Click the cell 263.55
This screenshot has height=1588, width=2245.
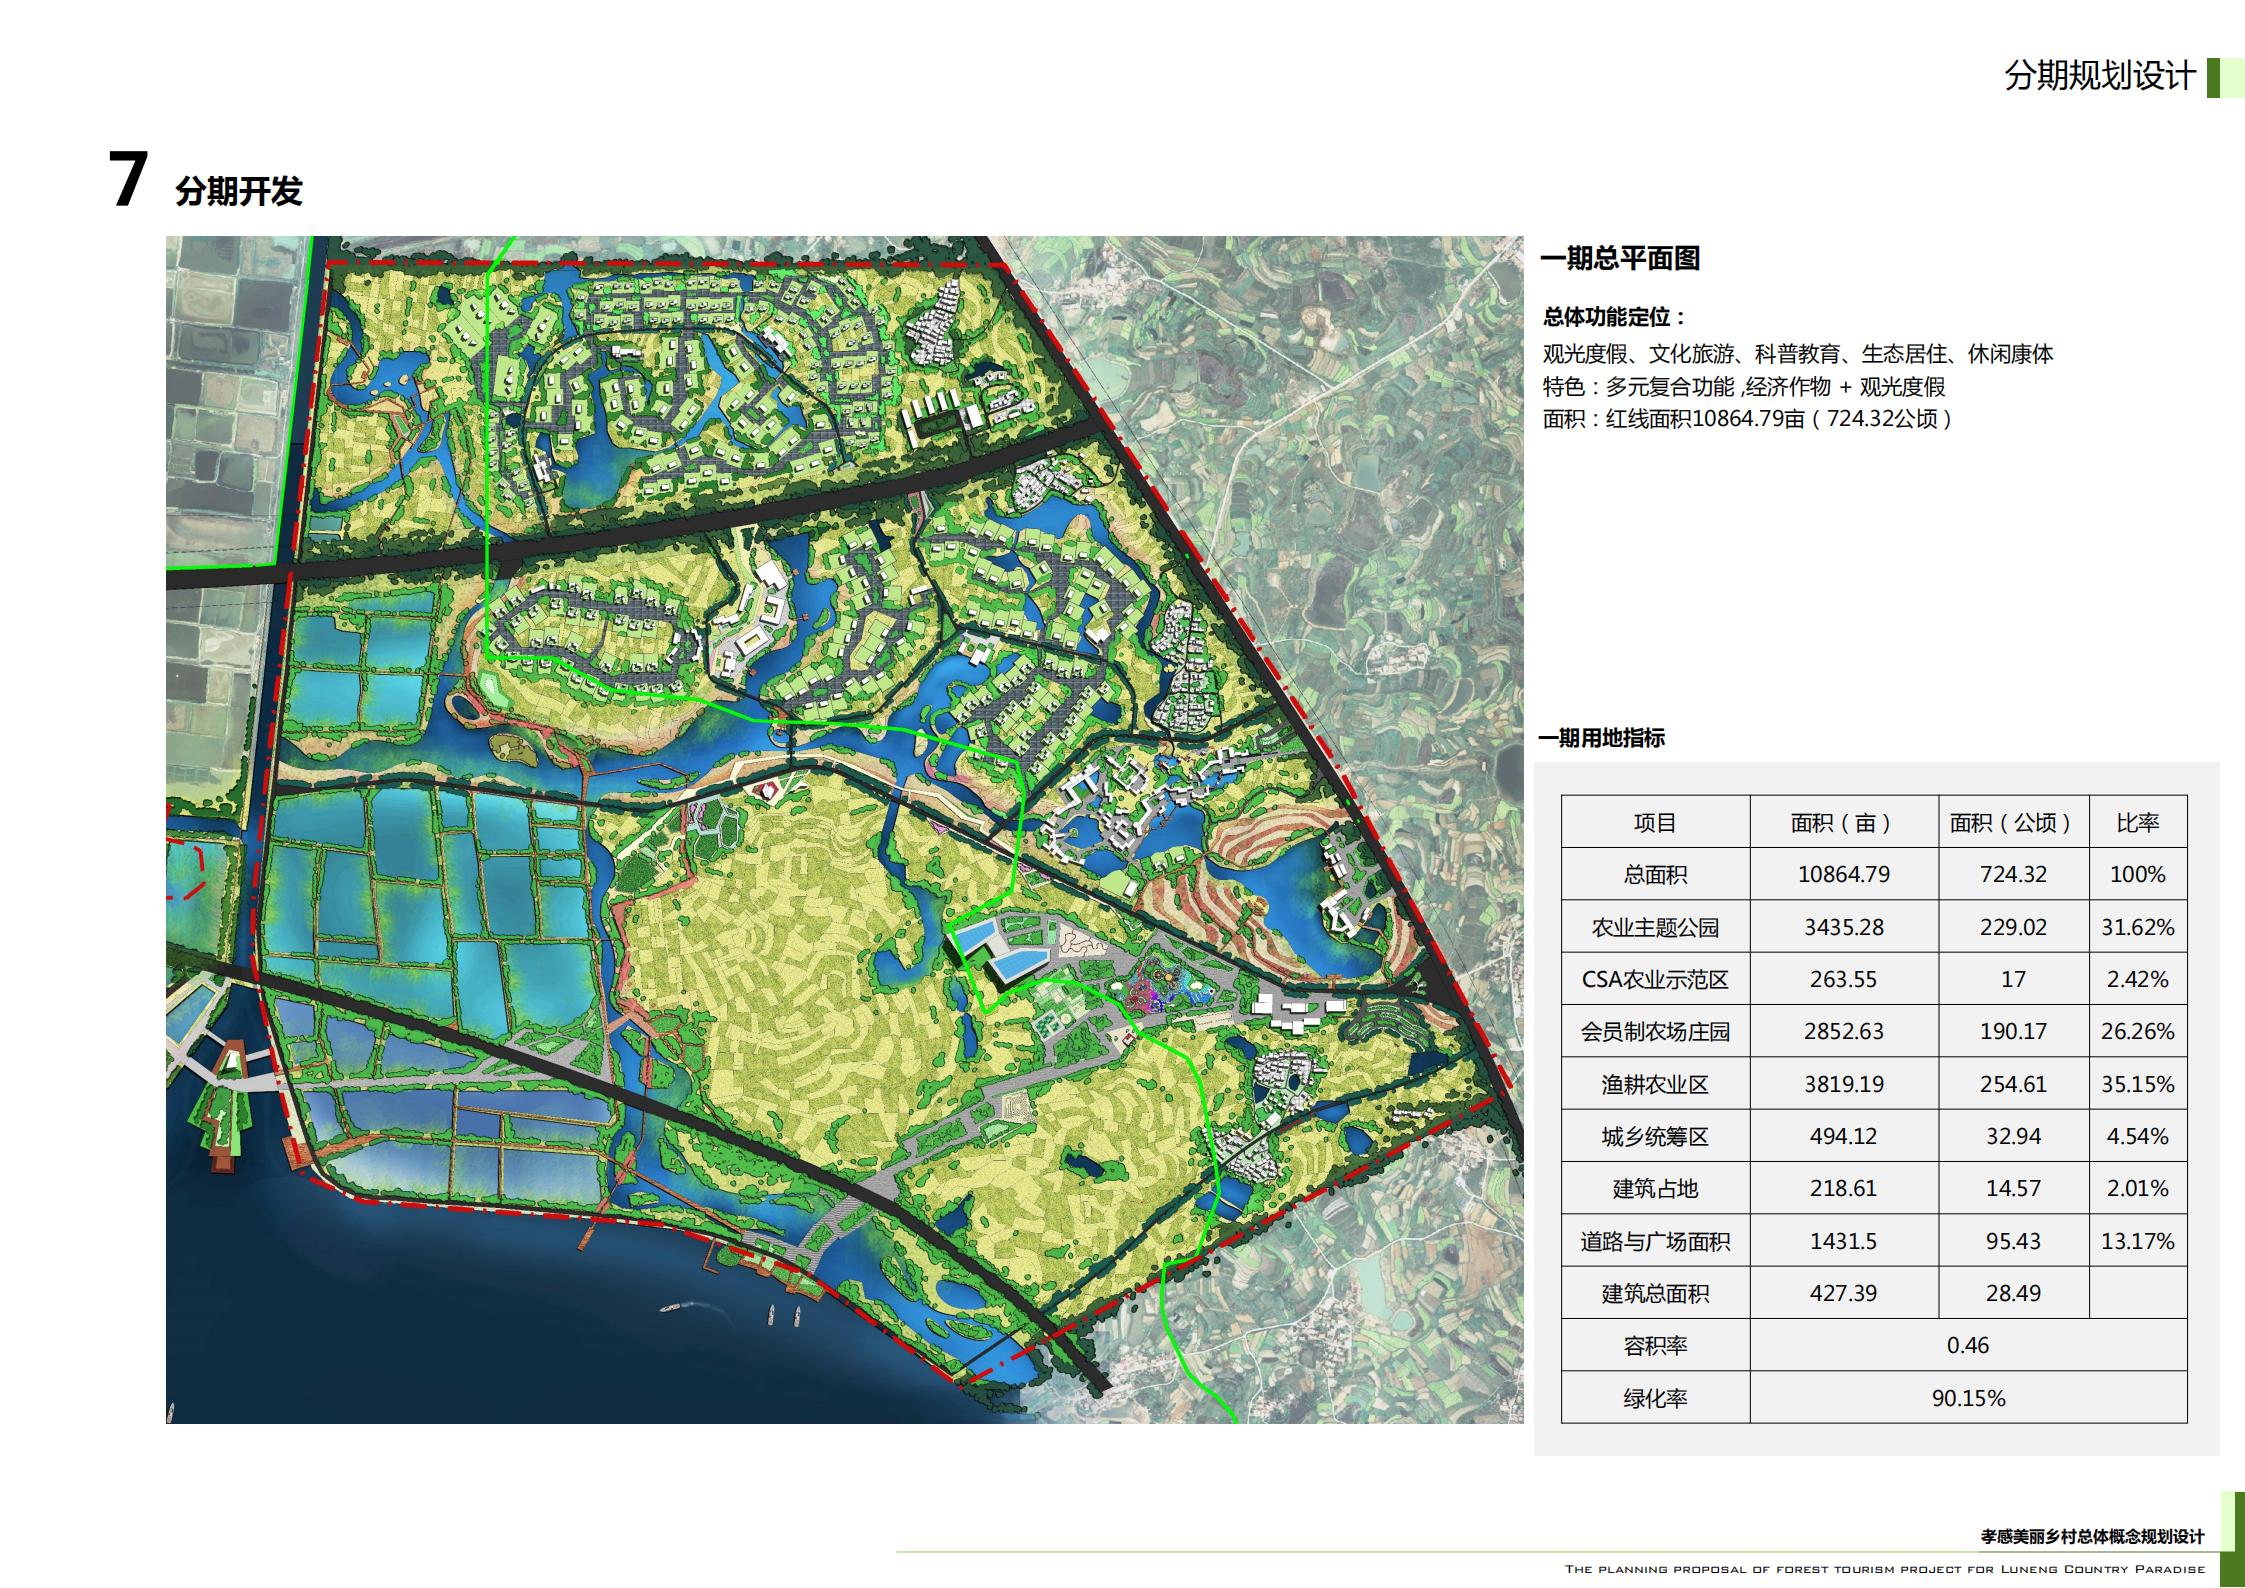(x=1843, y=980)
